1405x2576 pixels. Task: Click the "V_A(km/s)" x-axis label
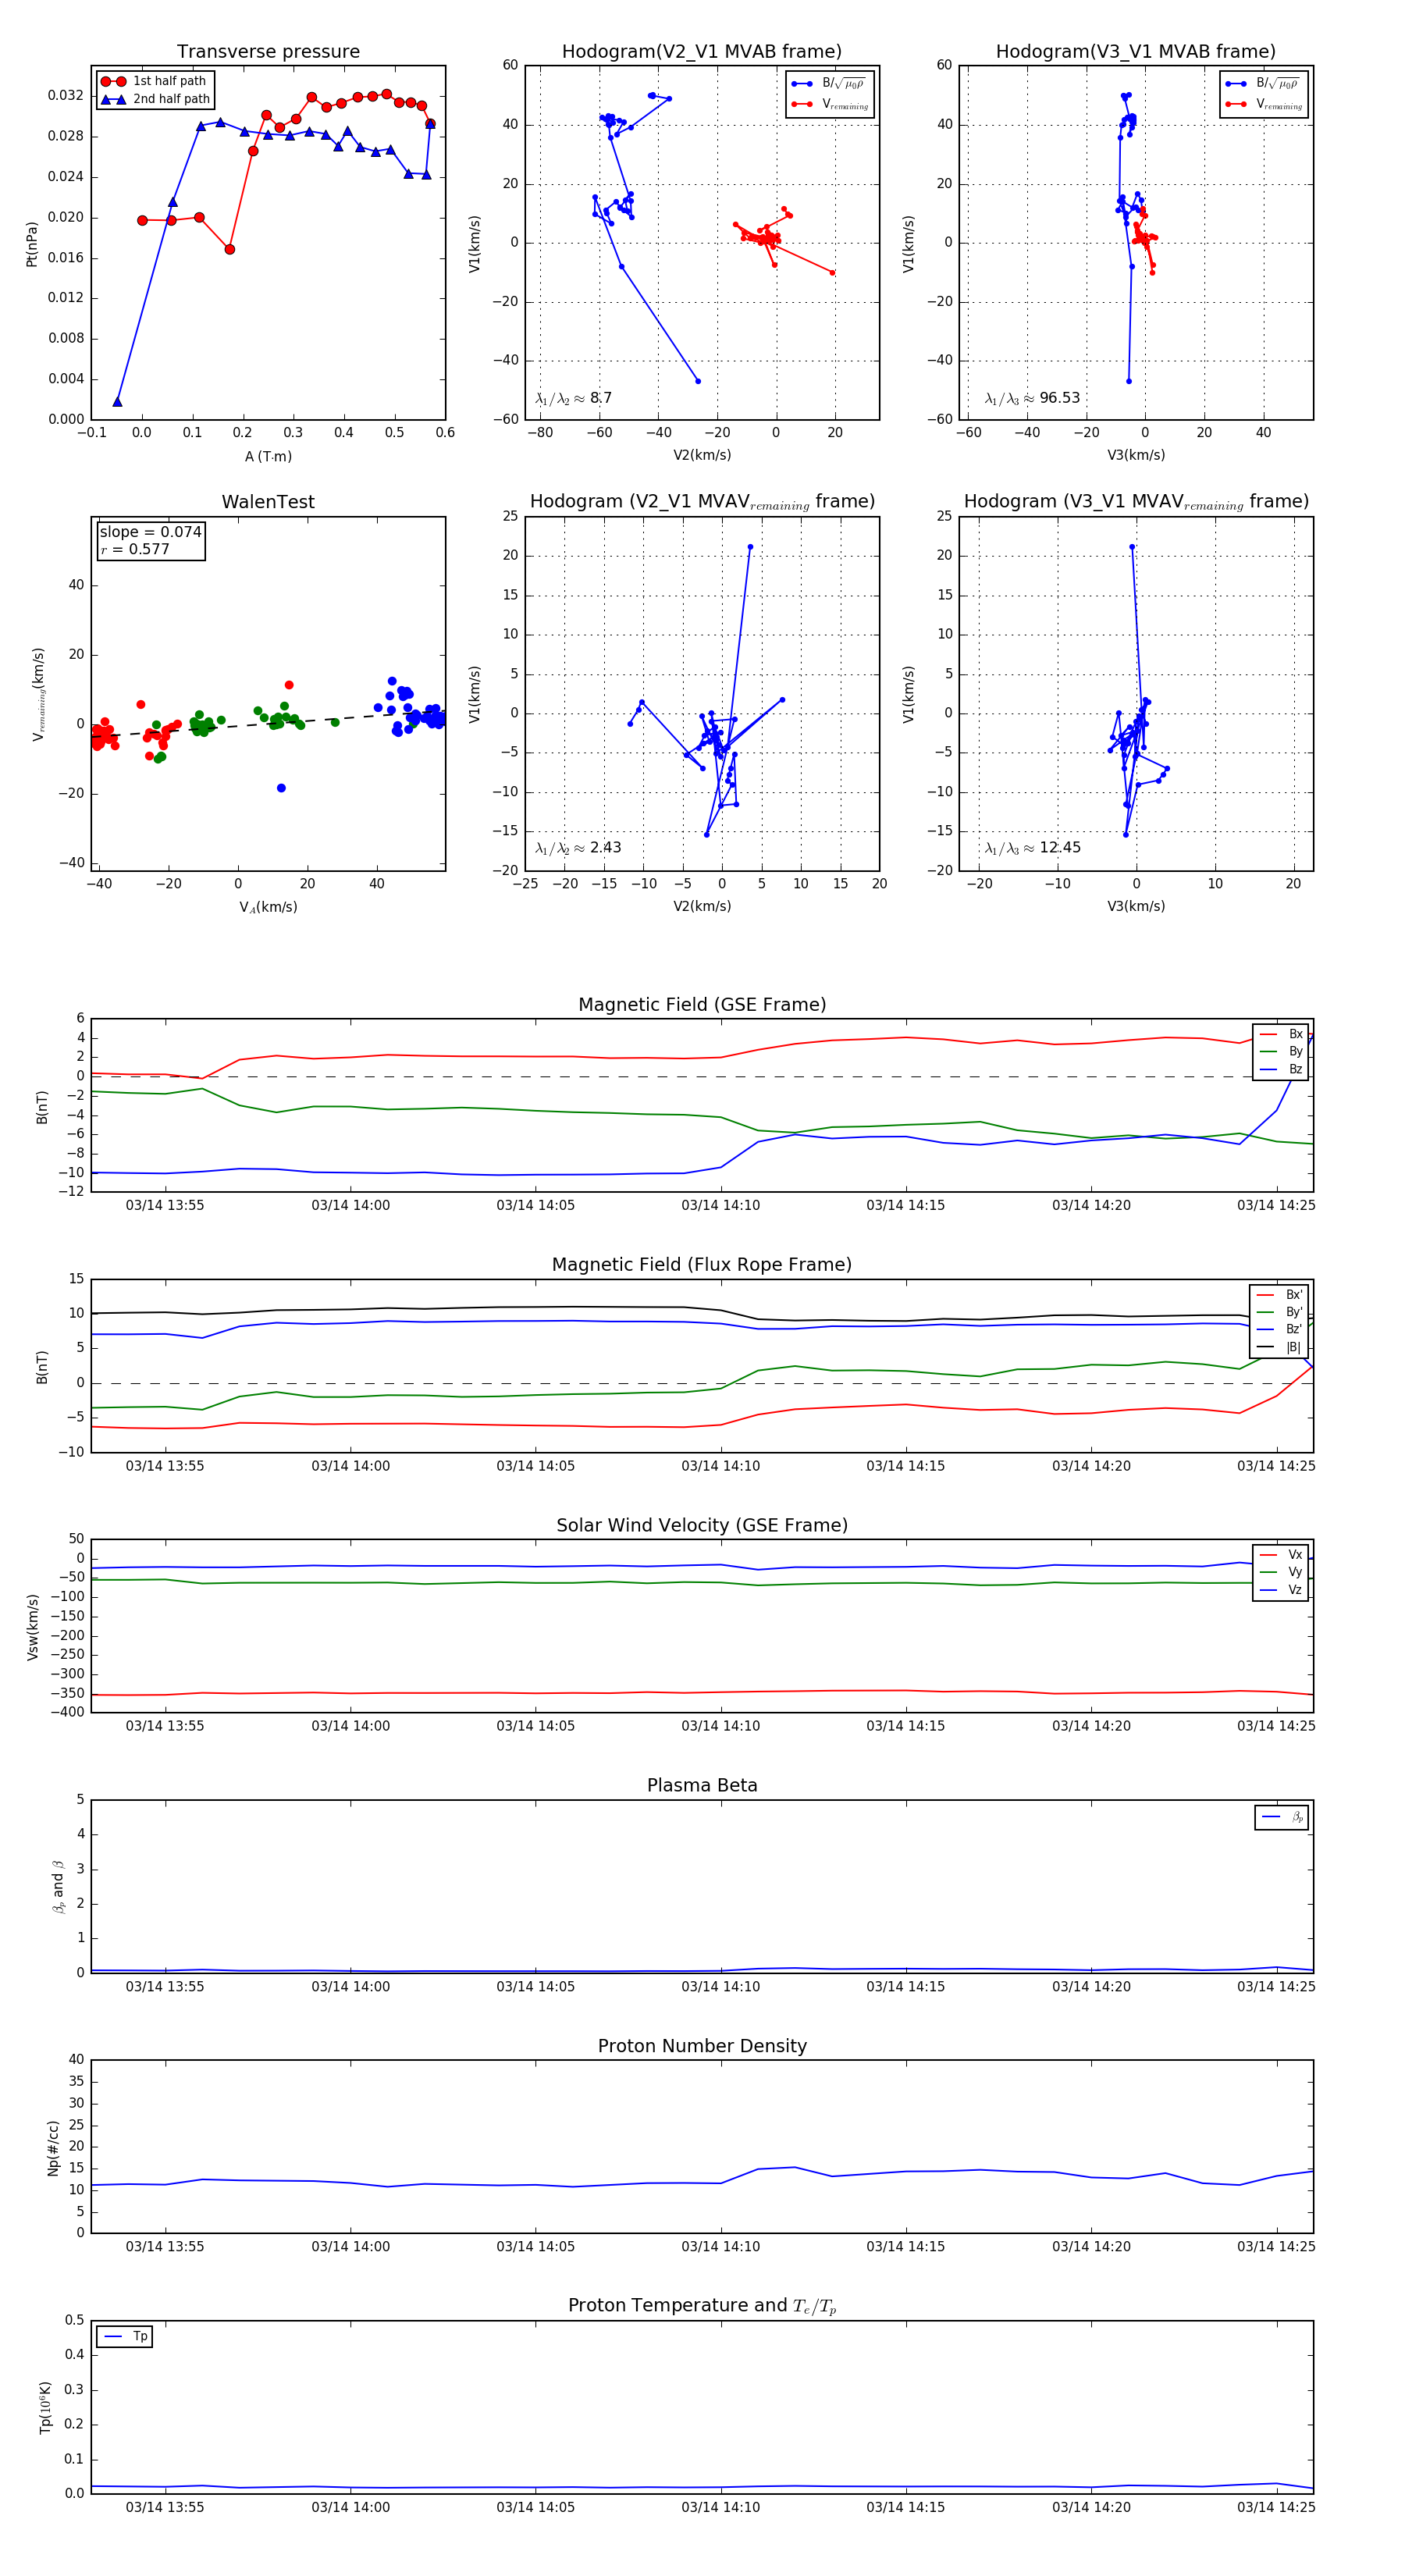click(268, 907)
